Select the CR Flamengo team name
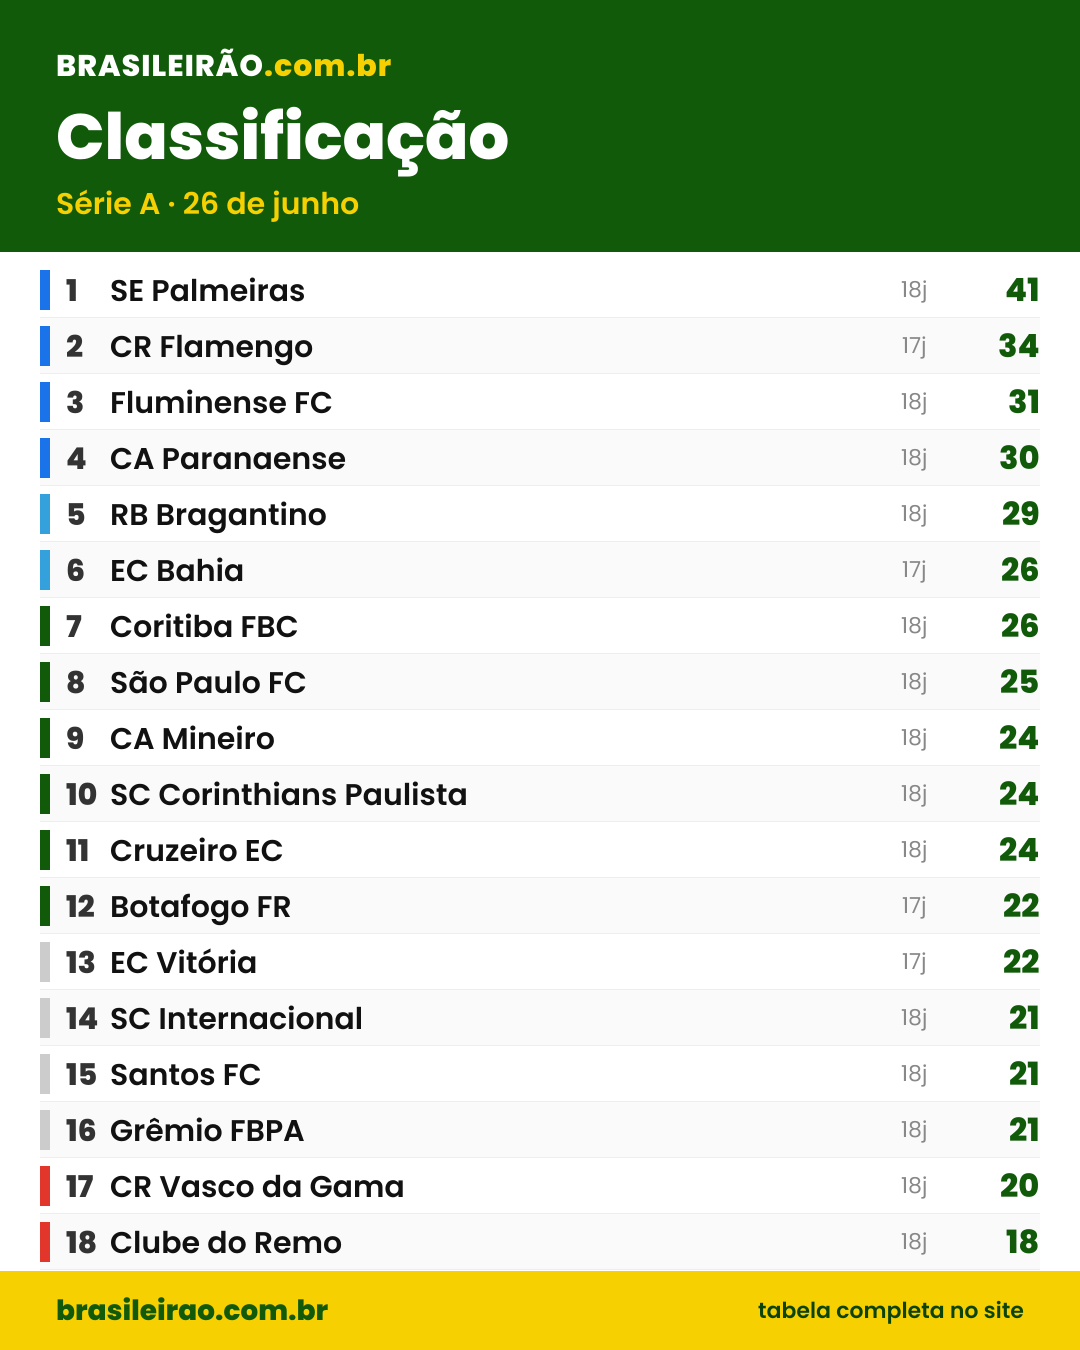Viewport: 1080px width, 1350px height. [x=211, y=347]
